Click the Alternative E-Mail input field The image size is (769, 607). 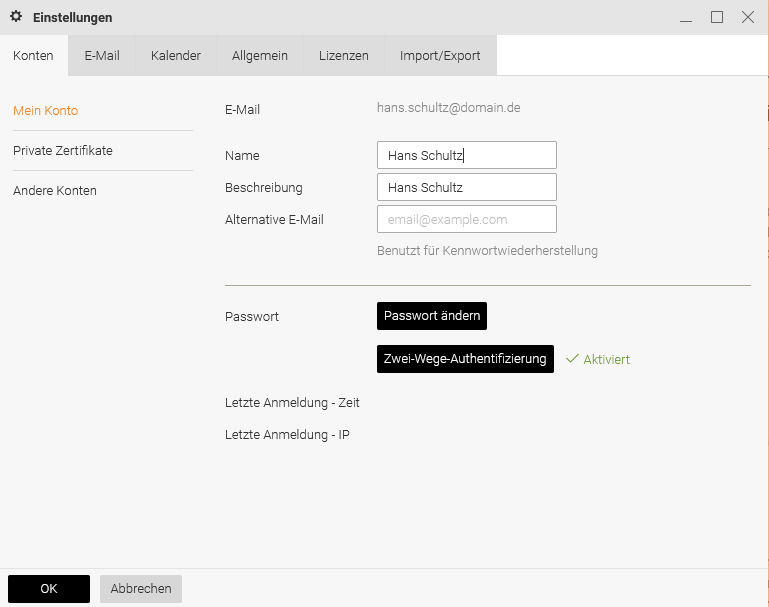[x=466, y=219]
